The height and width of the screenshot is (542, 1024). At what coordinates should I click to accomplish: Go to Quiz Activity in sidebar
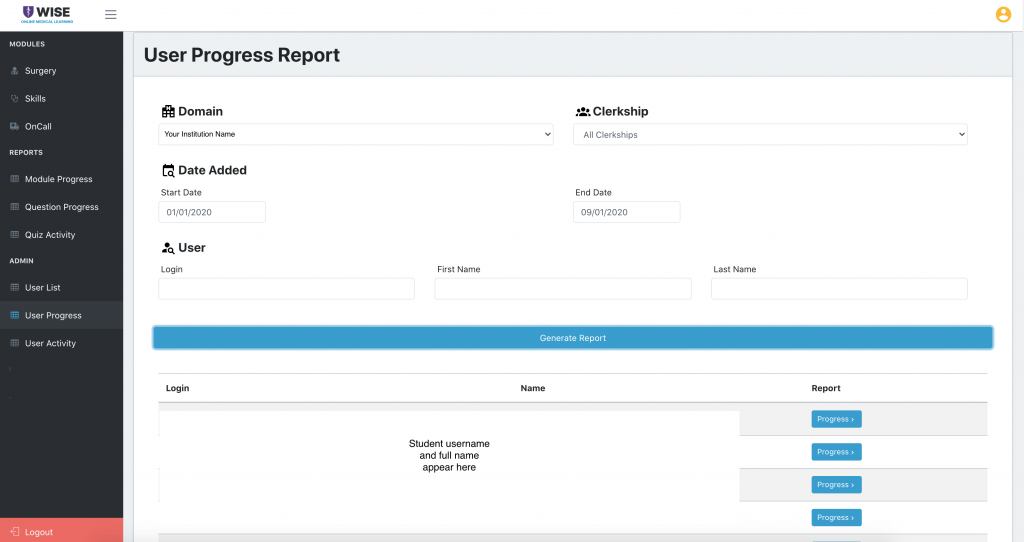click(x=50, y=235)
